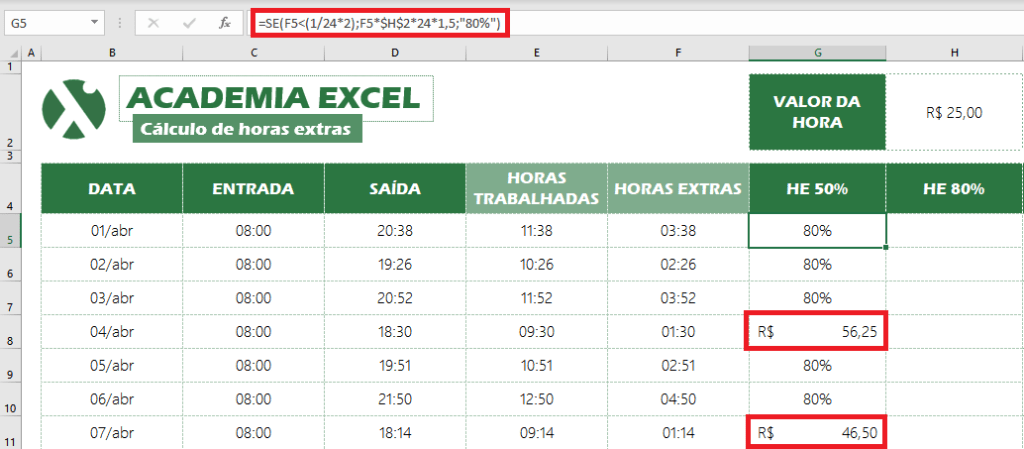
Task: Click the formula bar options dots handle
Action: click(x=119, y=23)
